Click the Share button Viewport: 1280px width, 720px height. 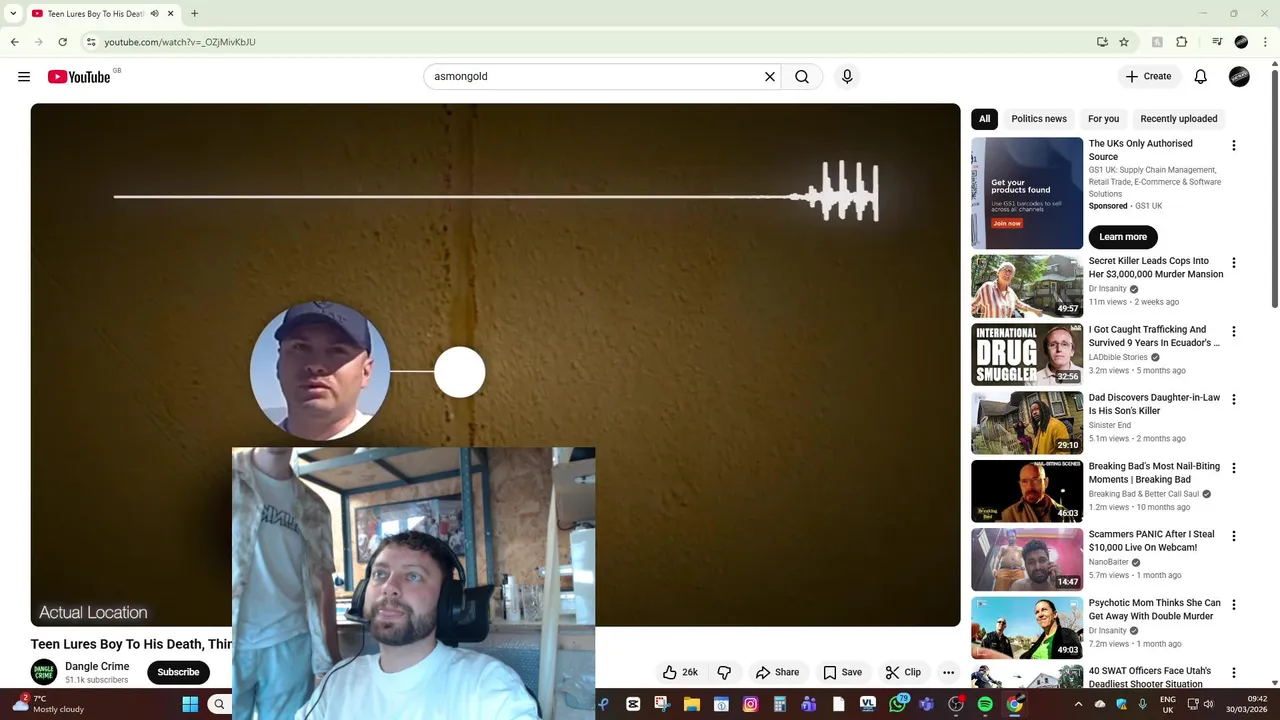pos(777,672)
